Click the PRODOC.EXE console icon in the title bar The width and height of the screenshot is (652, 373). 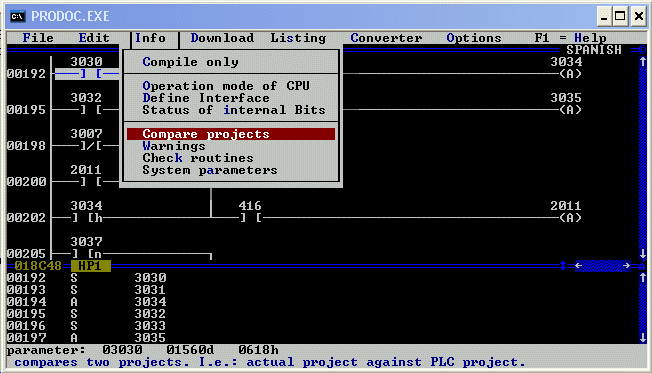17,16
